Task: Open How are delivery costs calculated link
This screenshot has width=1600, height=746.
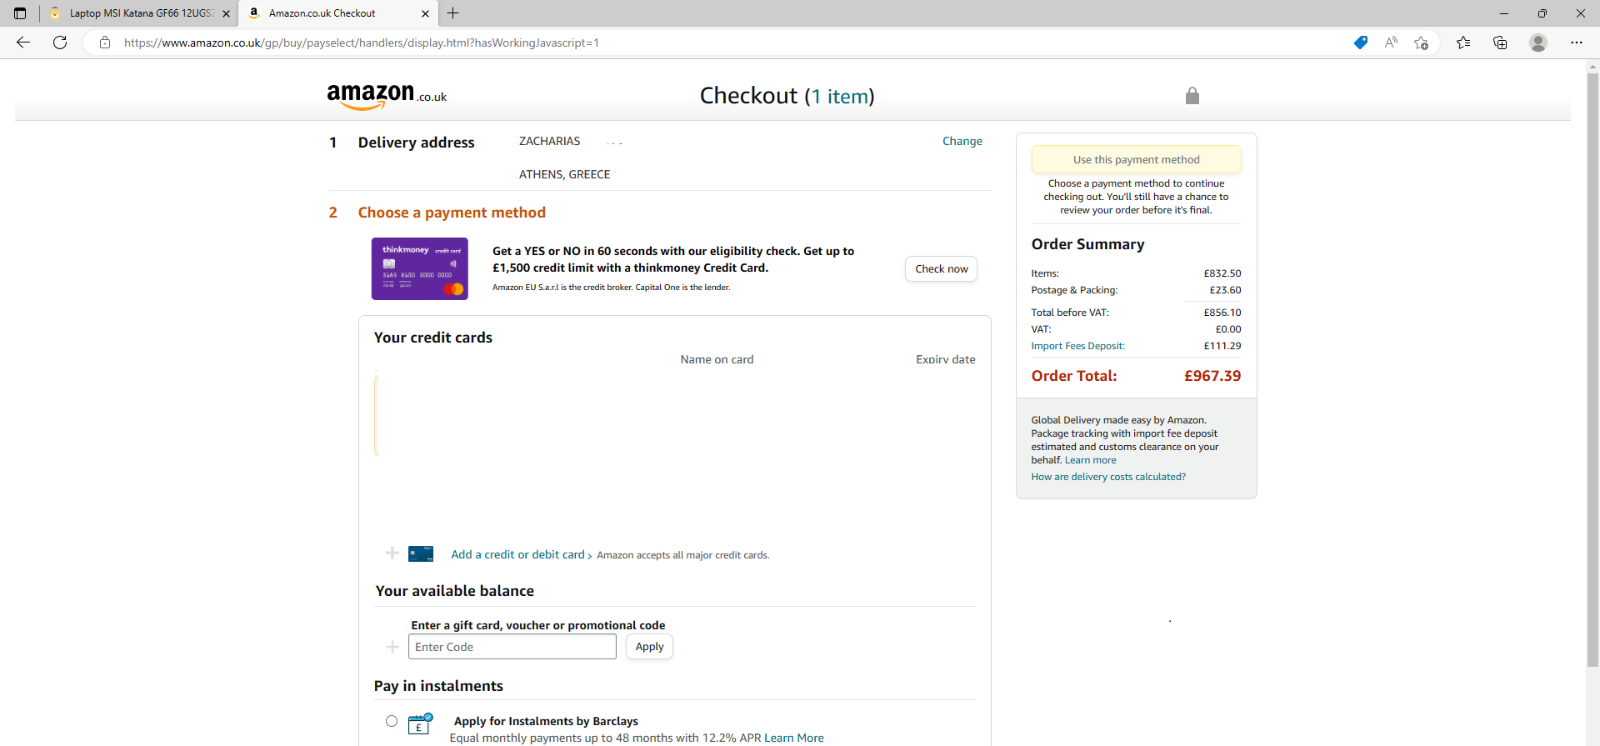Action: coord(1108,477)
